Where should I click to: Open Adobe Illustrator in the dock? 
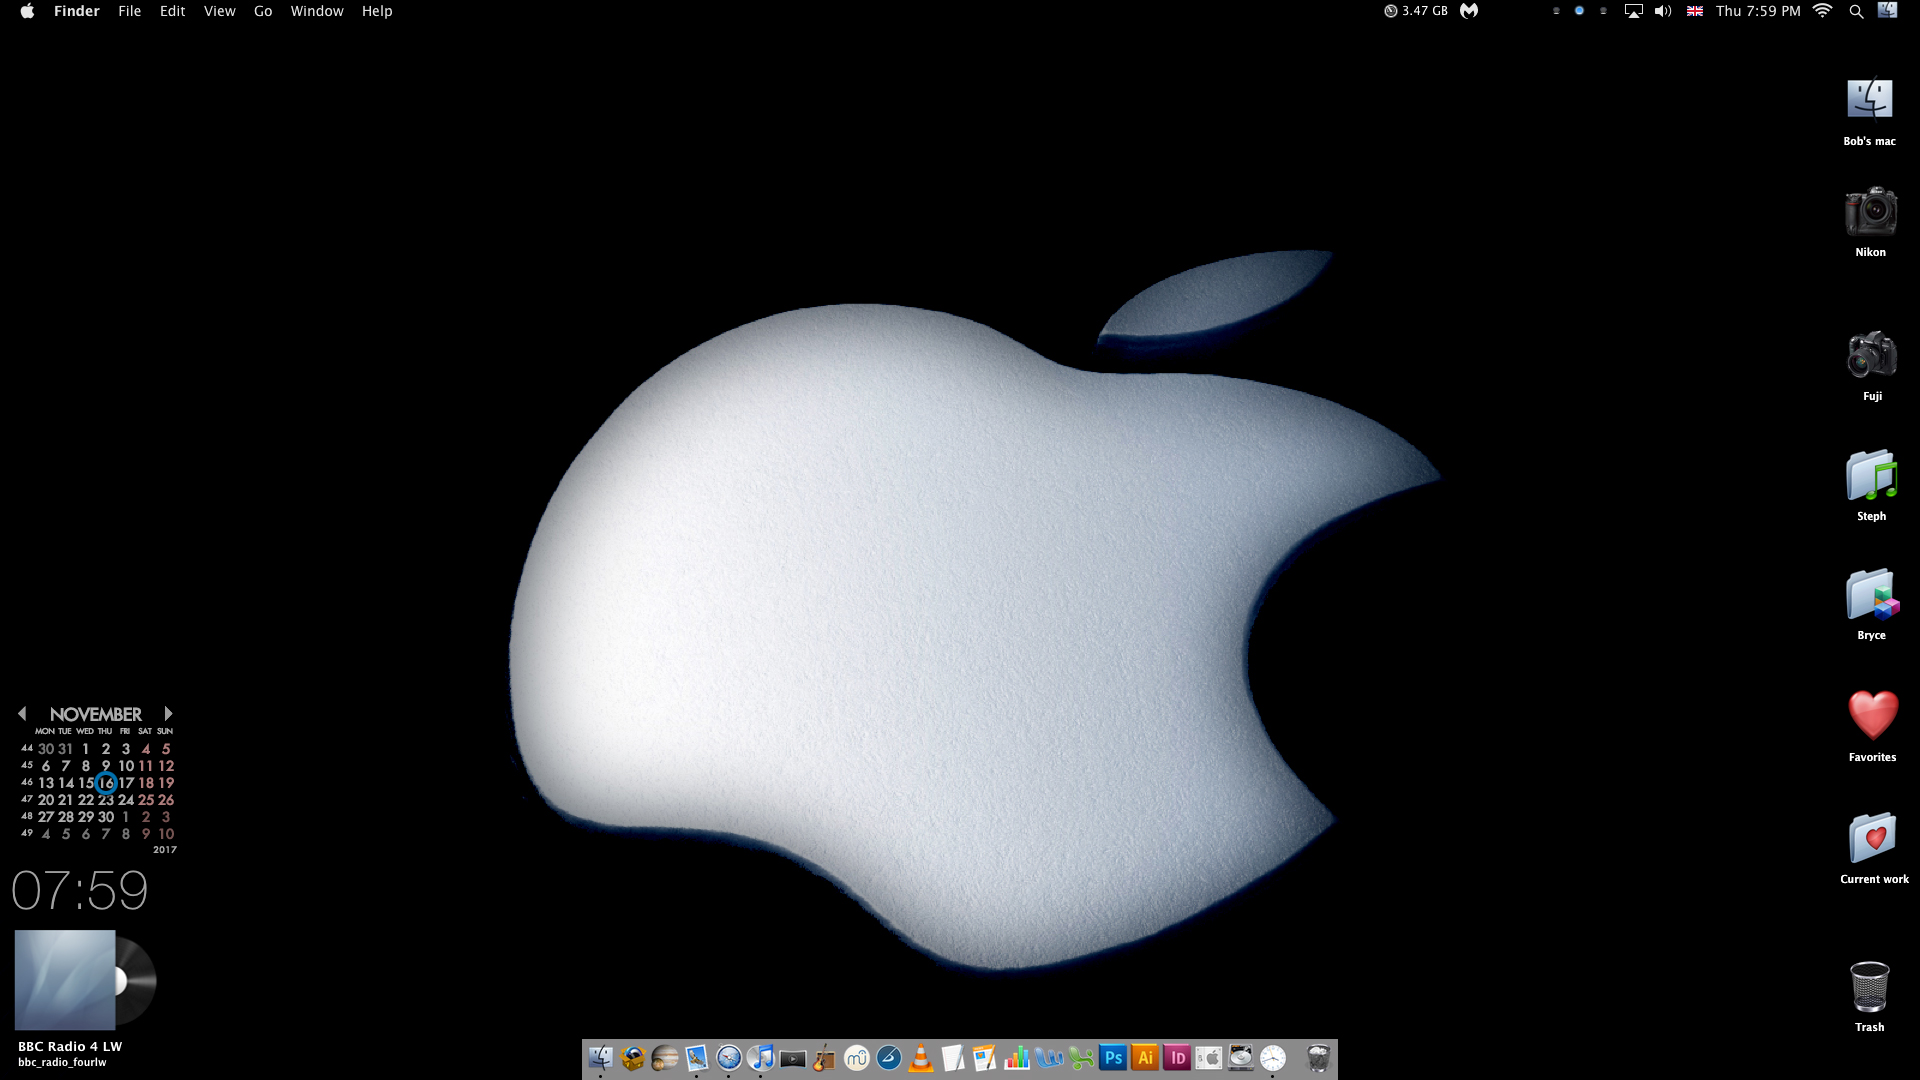click(1145, 1058)
